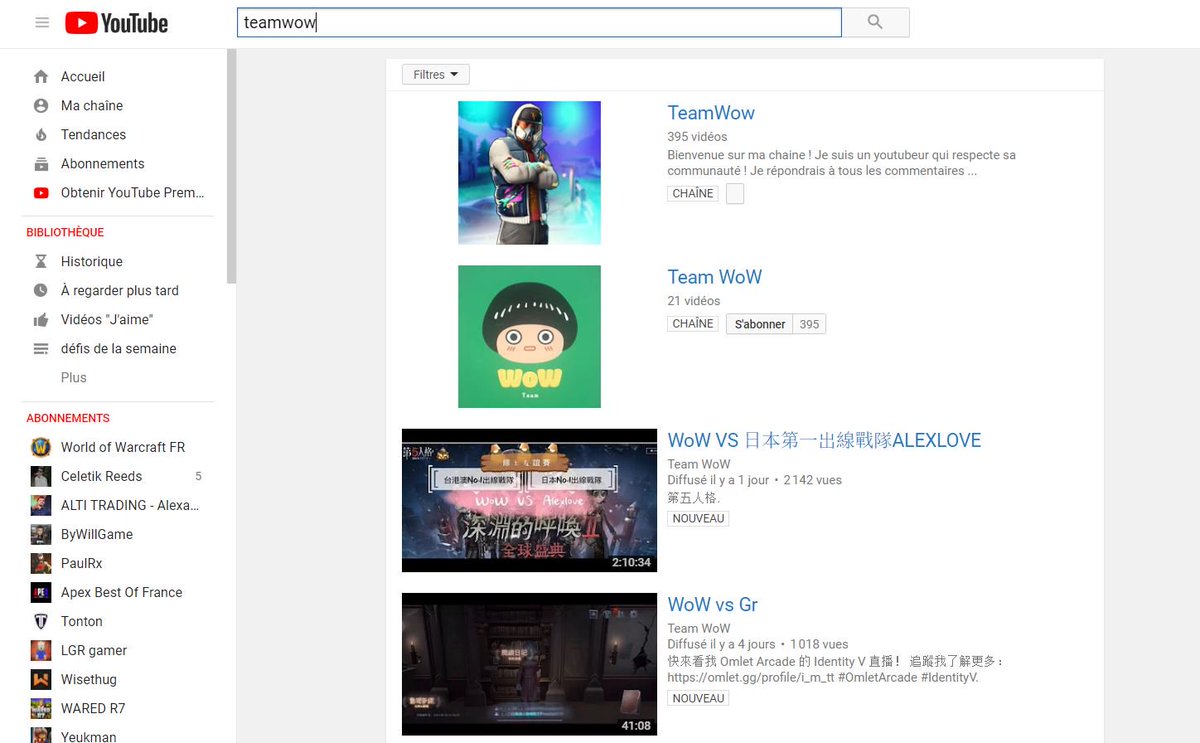
Task: Open the TeamWow channel title link
Action: point(711,113)
